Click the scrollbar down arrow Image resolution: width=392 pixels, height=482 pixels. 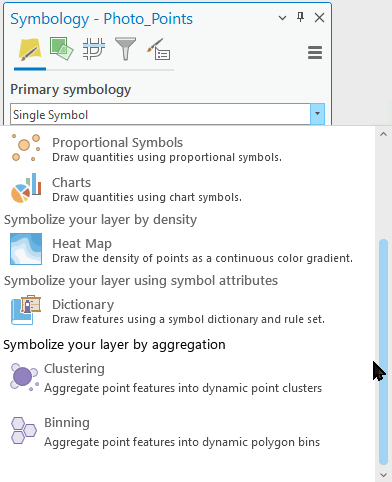coord(383,474)
